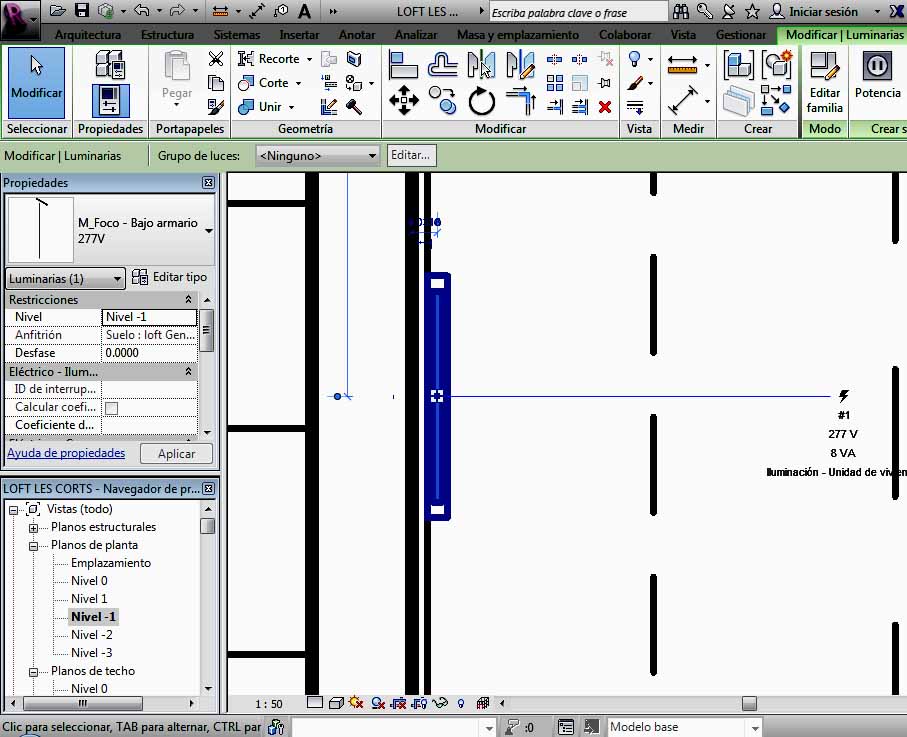
Task: Open the Anotar ribbon tab
Action: pos(357,35)
